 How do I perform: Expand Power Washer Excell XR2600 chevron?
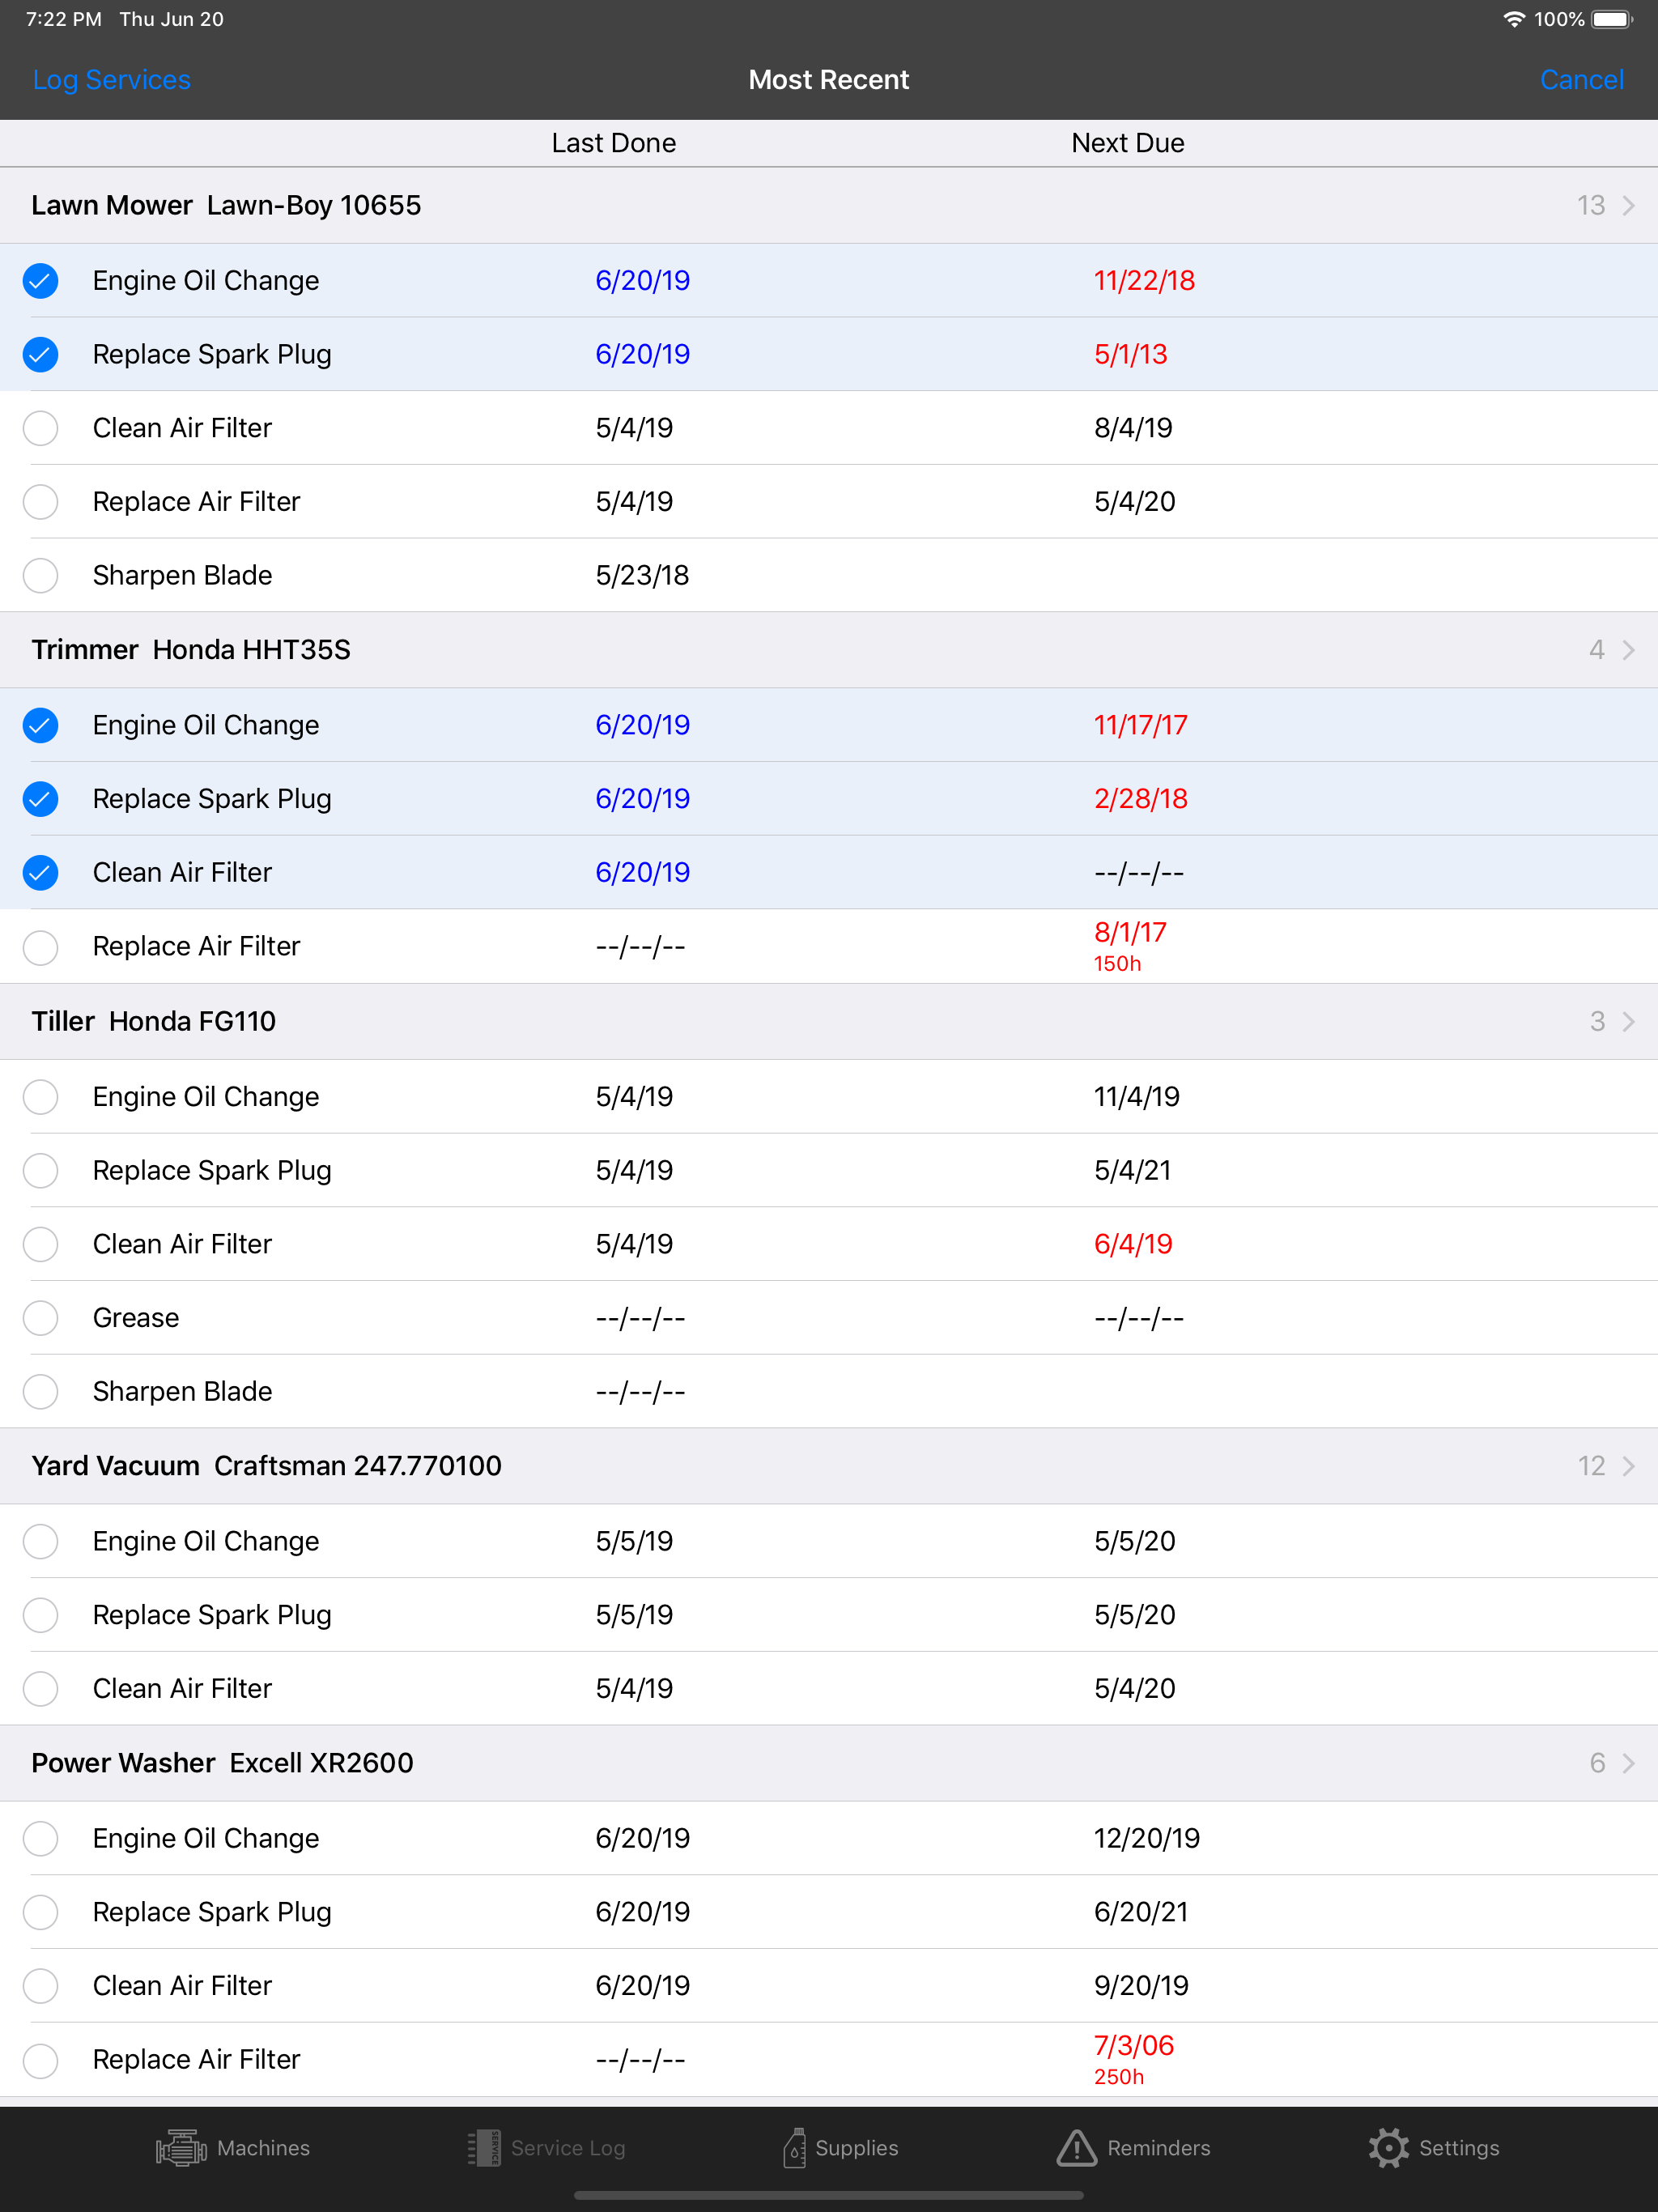click(1628, 1763)
